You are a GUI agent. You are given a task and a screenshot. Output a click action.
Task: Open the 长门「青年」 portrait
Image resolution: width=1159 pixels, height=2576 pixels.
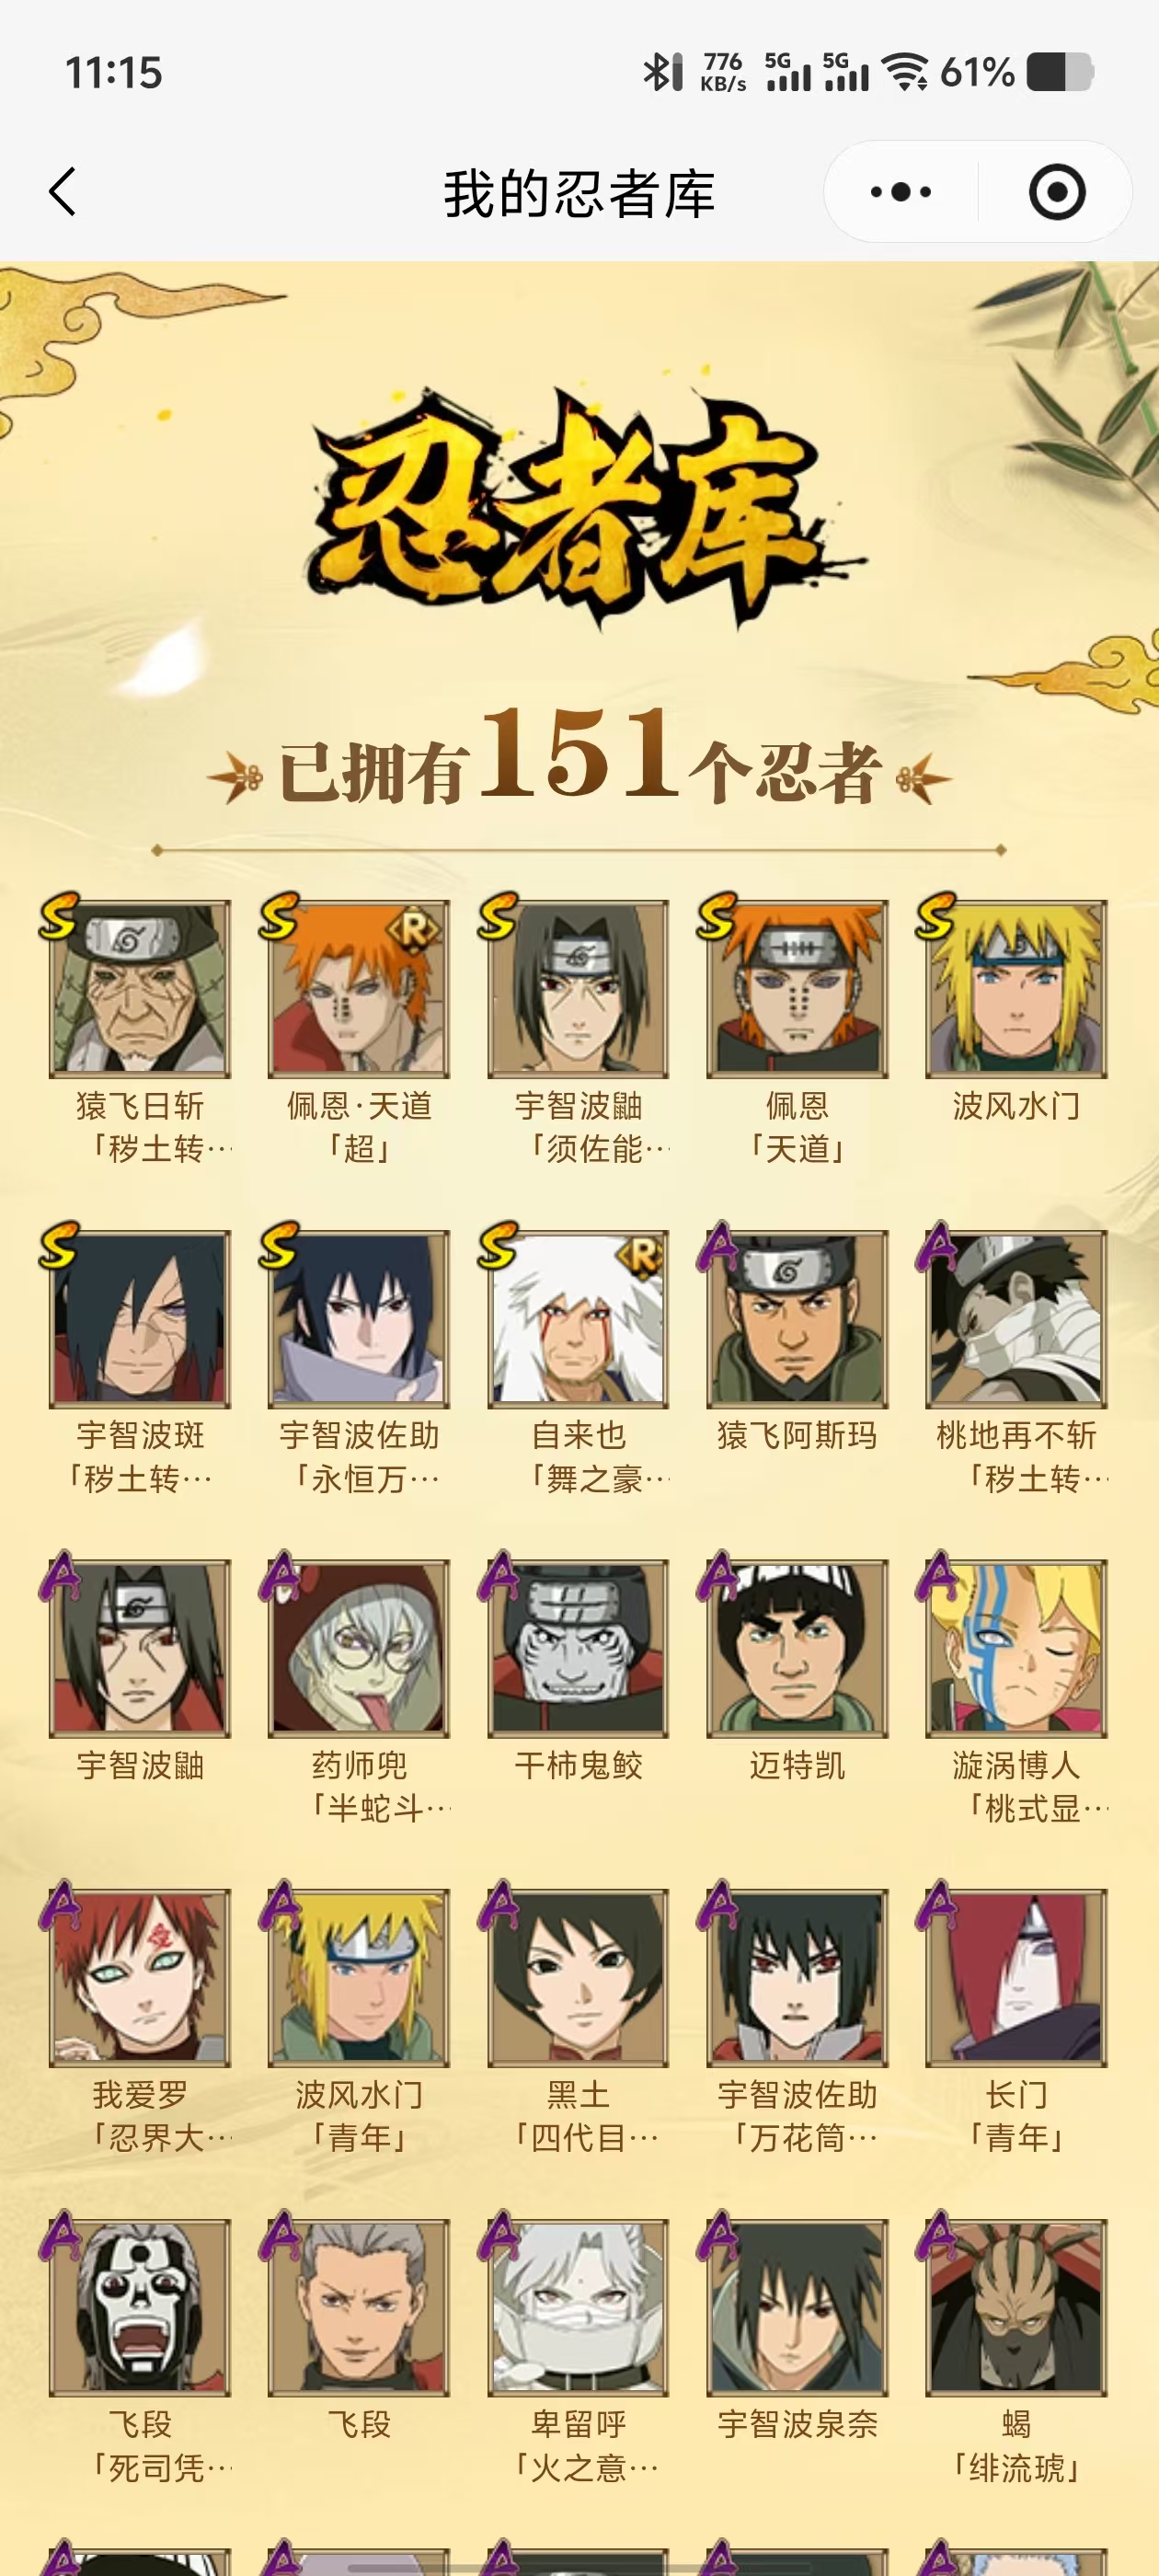tap(1016, 1978)
